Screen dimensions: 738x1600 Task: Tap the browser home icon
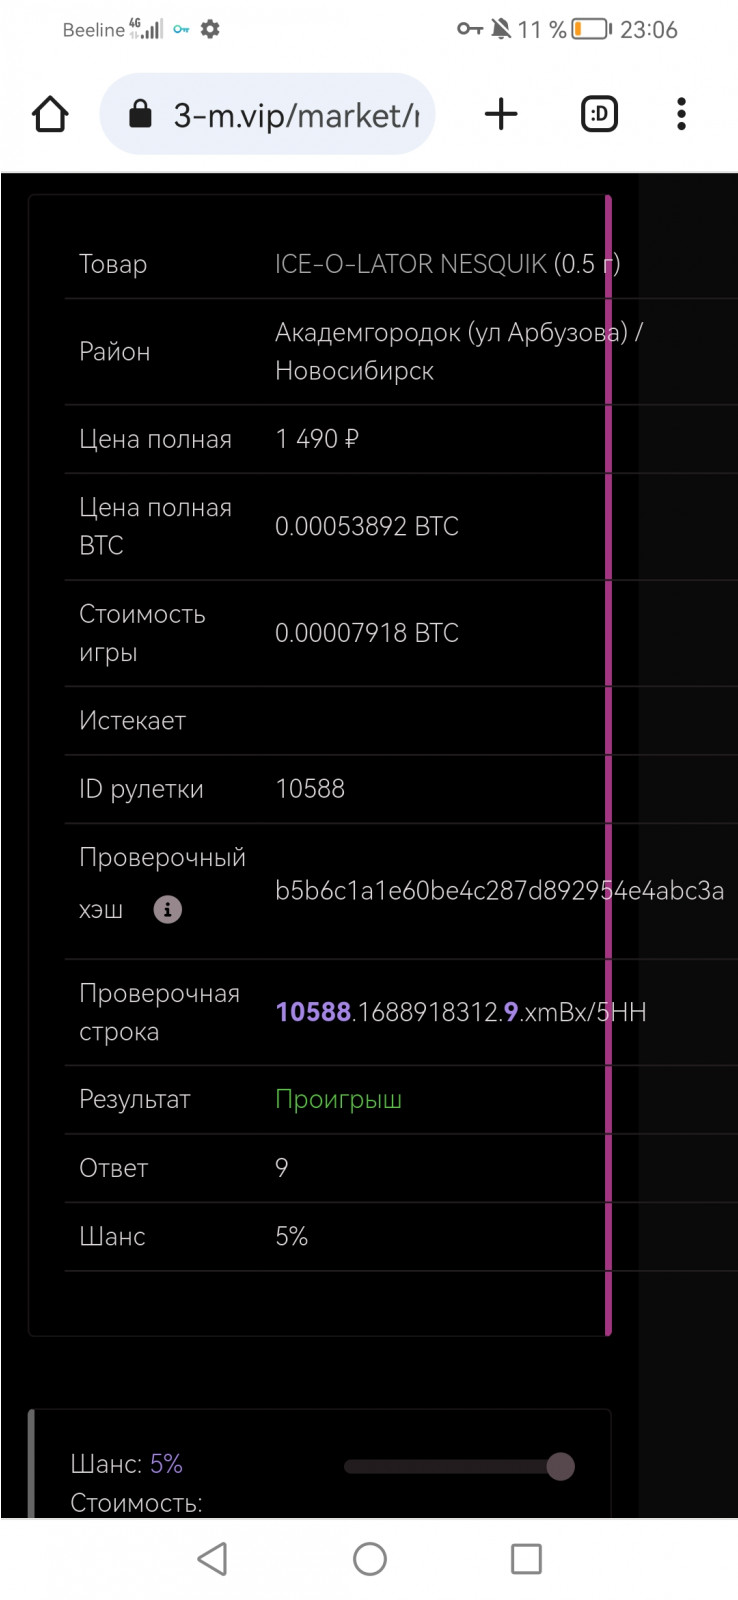(50, 114)
